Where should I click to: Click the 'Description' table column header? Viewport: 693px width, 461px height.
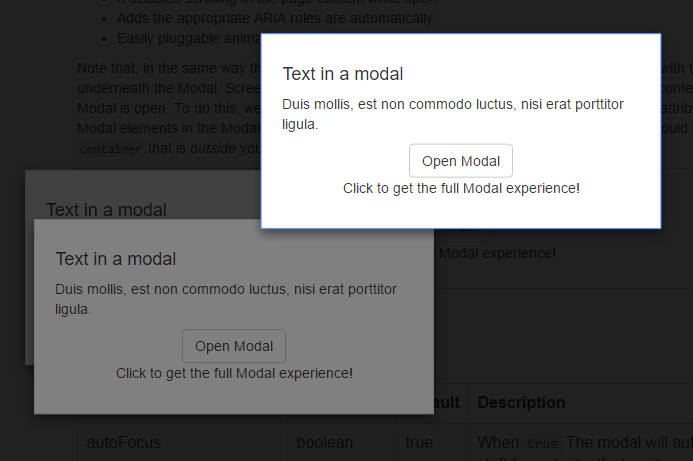click(x=522, y=402)
